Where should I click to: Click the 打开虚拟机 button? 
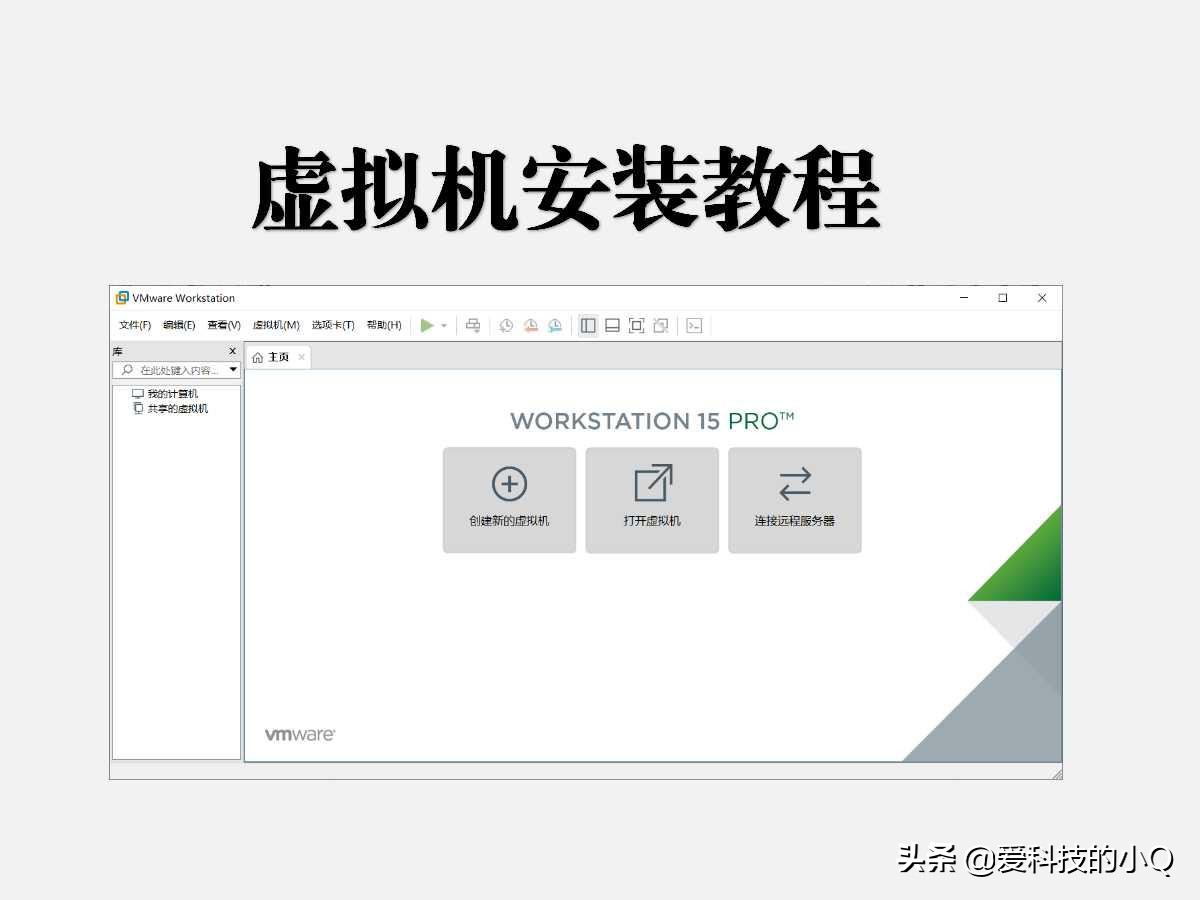point(652,500)
